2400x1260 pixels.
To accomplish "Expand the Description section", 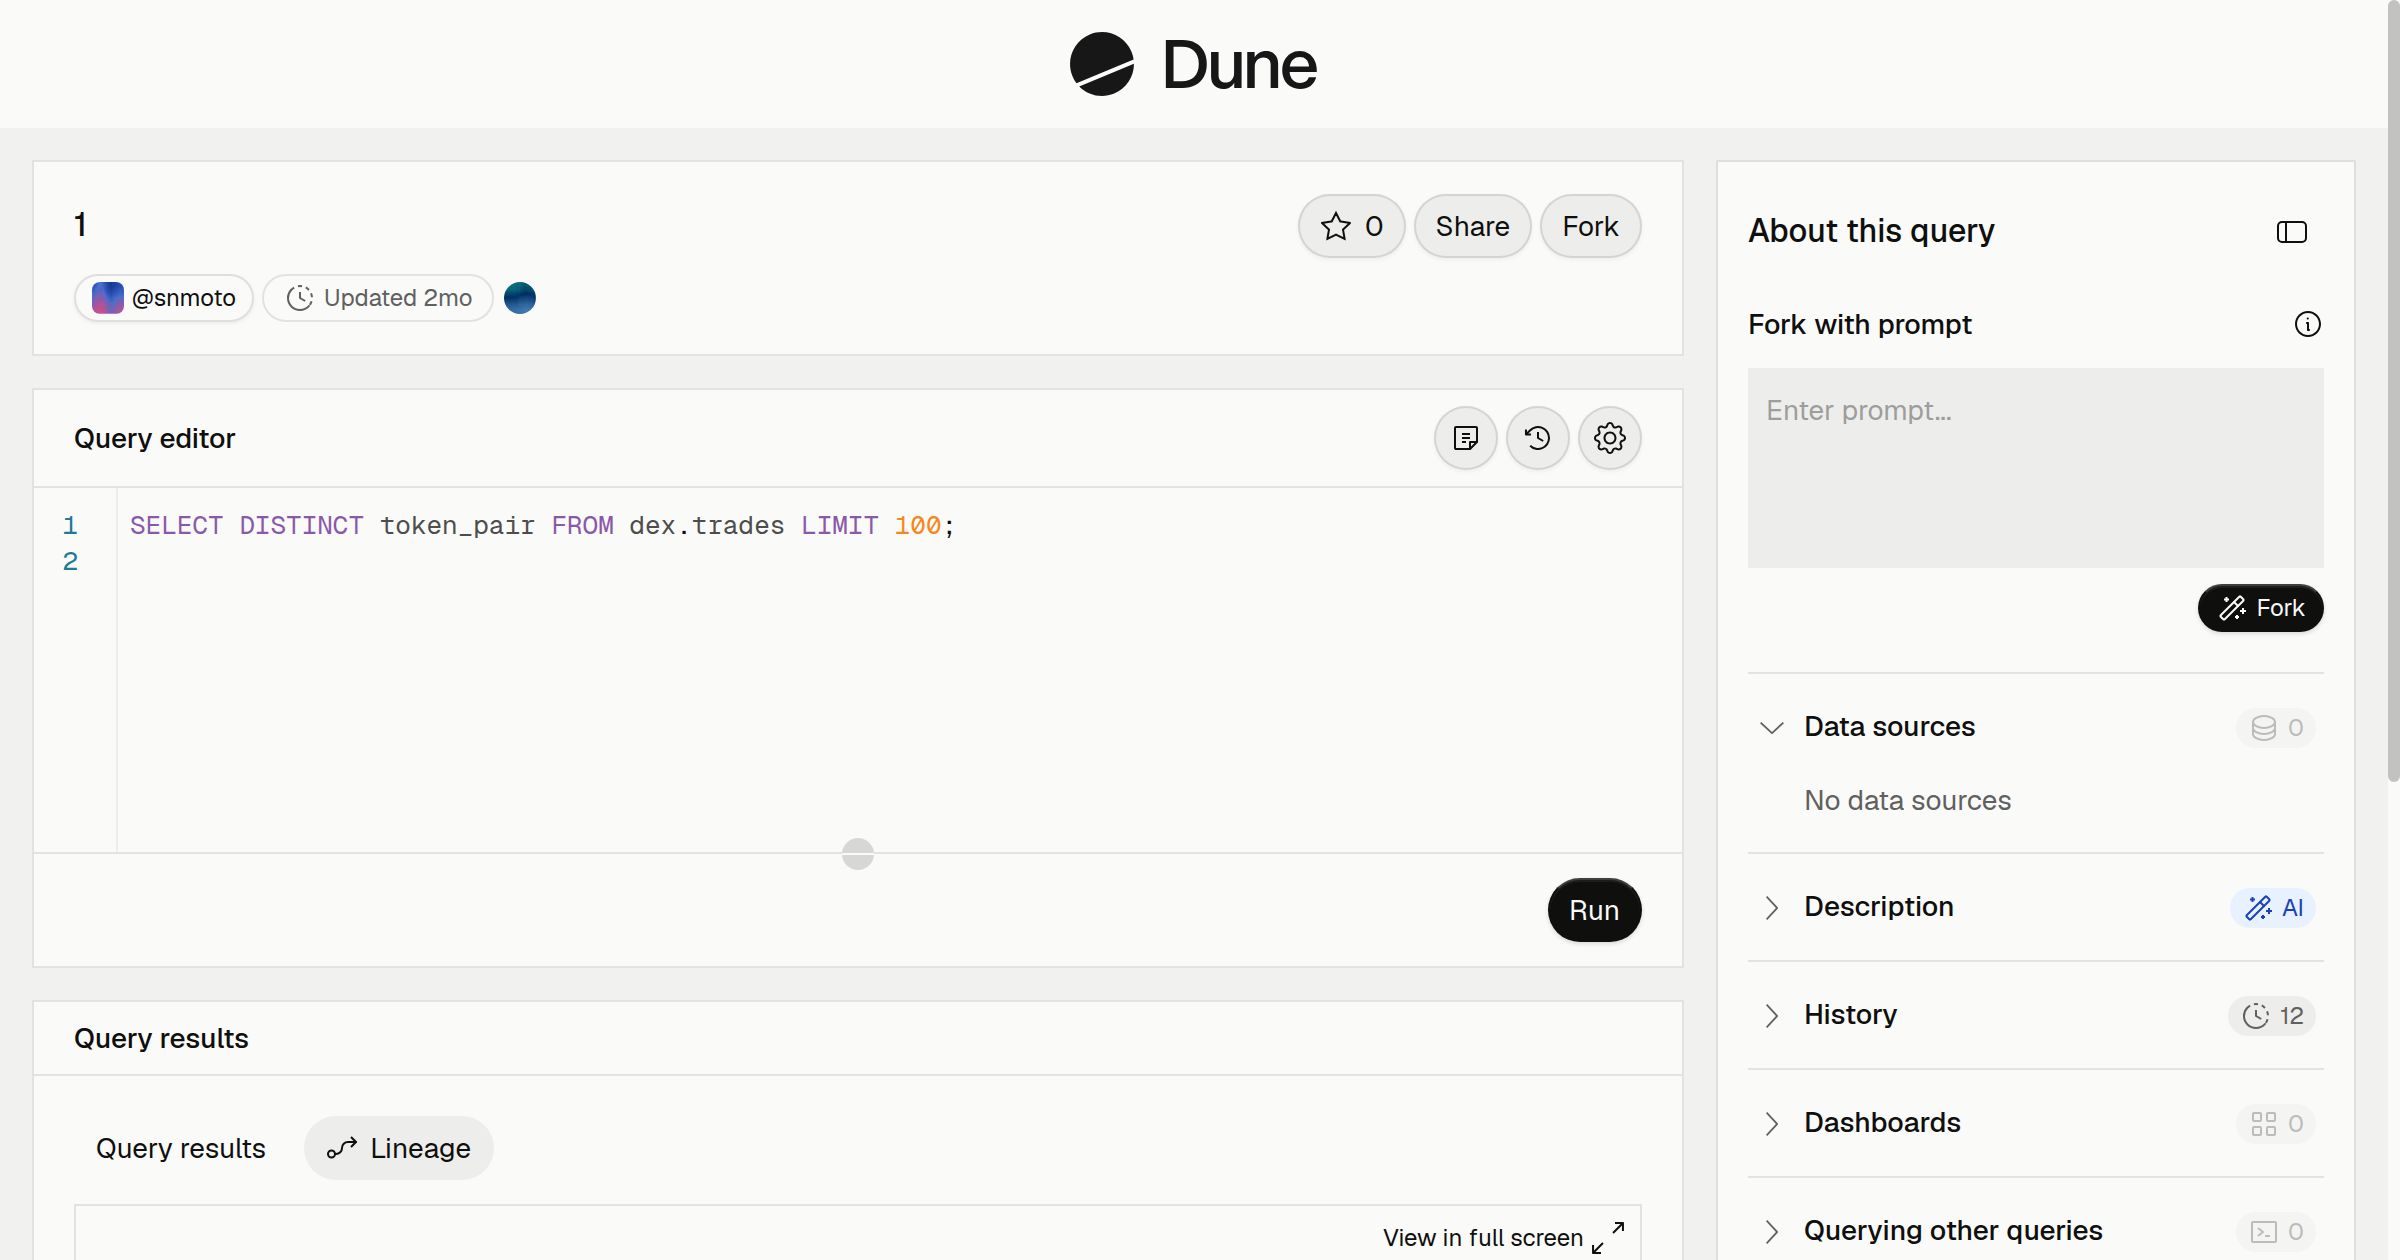I will [1771, 907].
